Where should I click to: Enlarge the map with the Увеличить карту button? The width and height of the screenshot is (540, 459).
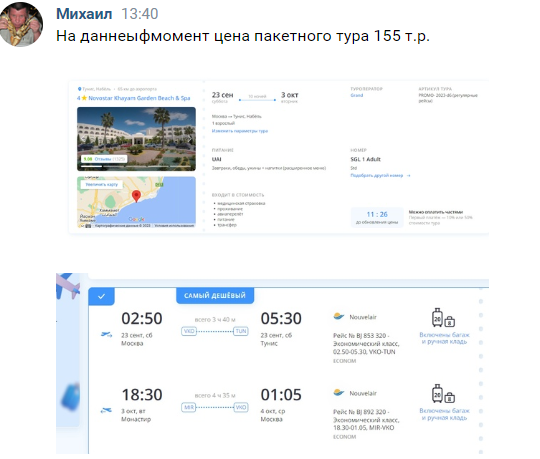[101, 185]
